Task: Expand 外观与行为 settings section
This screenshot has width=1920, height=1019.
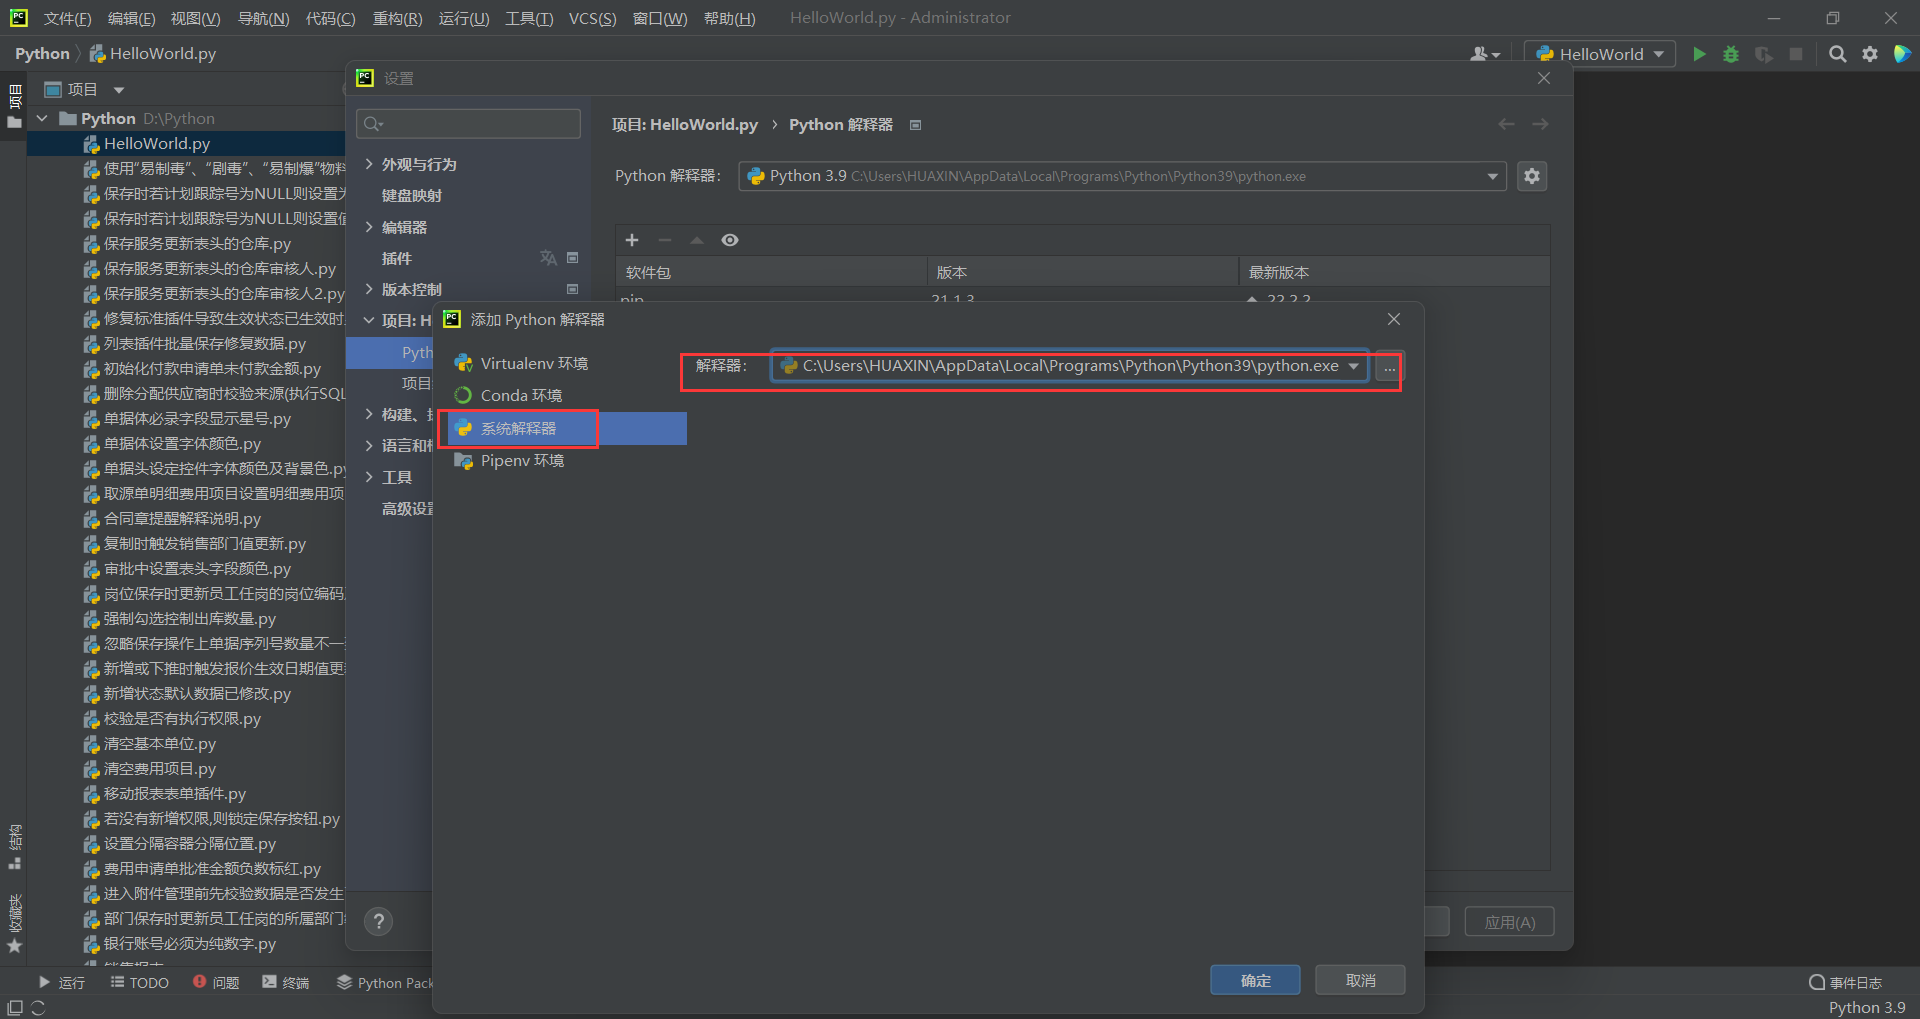Action: click(x=369, y=164)
